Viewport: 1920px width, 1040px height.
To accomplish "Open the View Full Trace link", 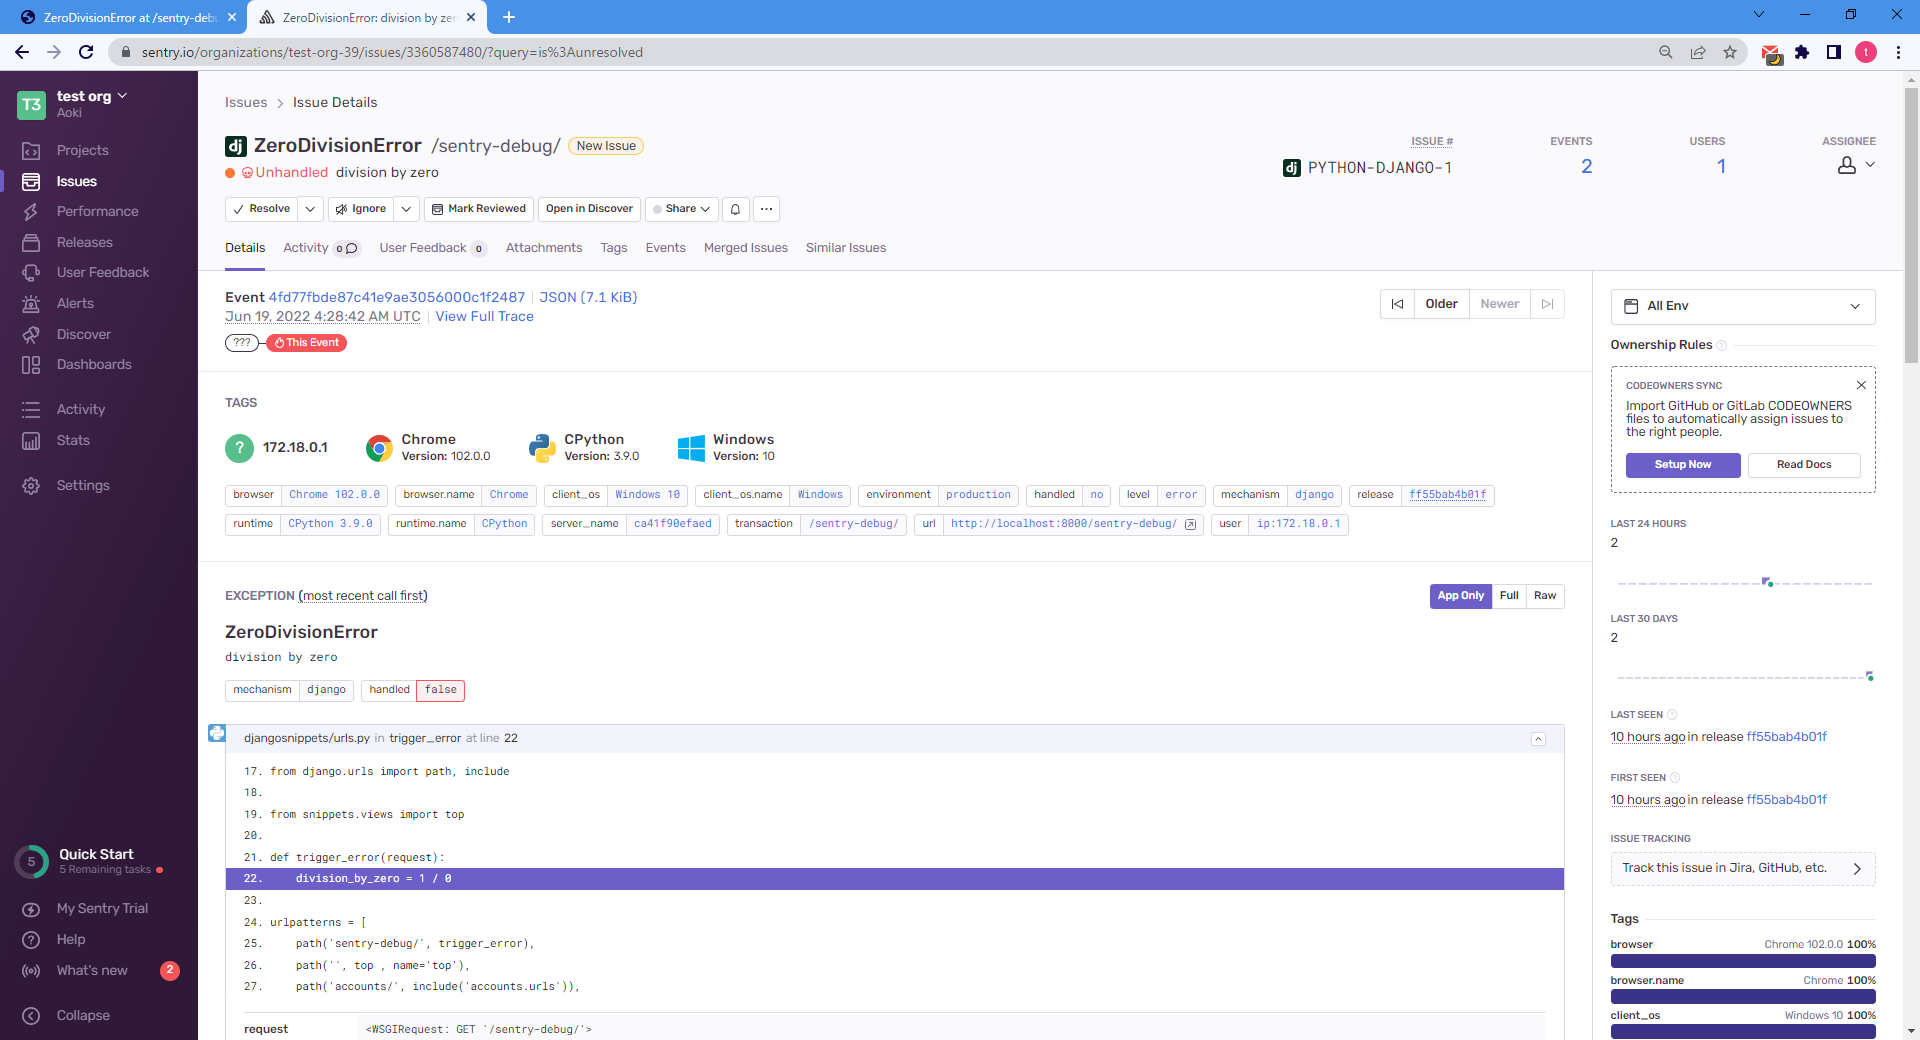I will (484, 316).
